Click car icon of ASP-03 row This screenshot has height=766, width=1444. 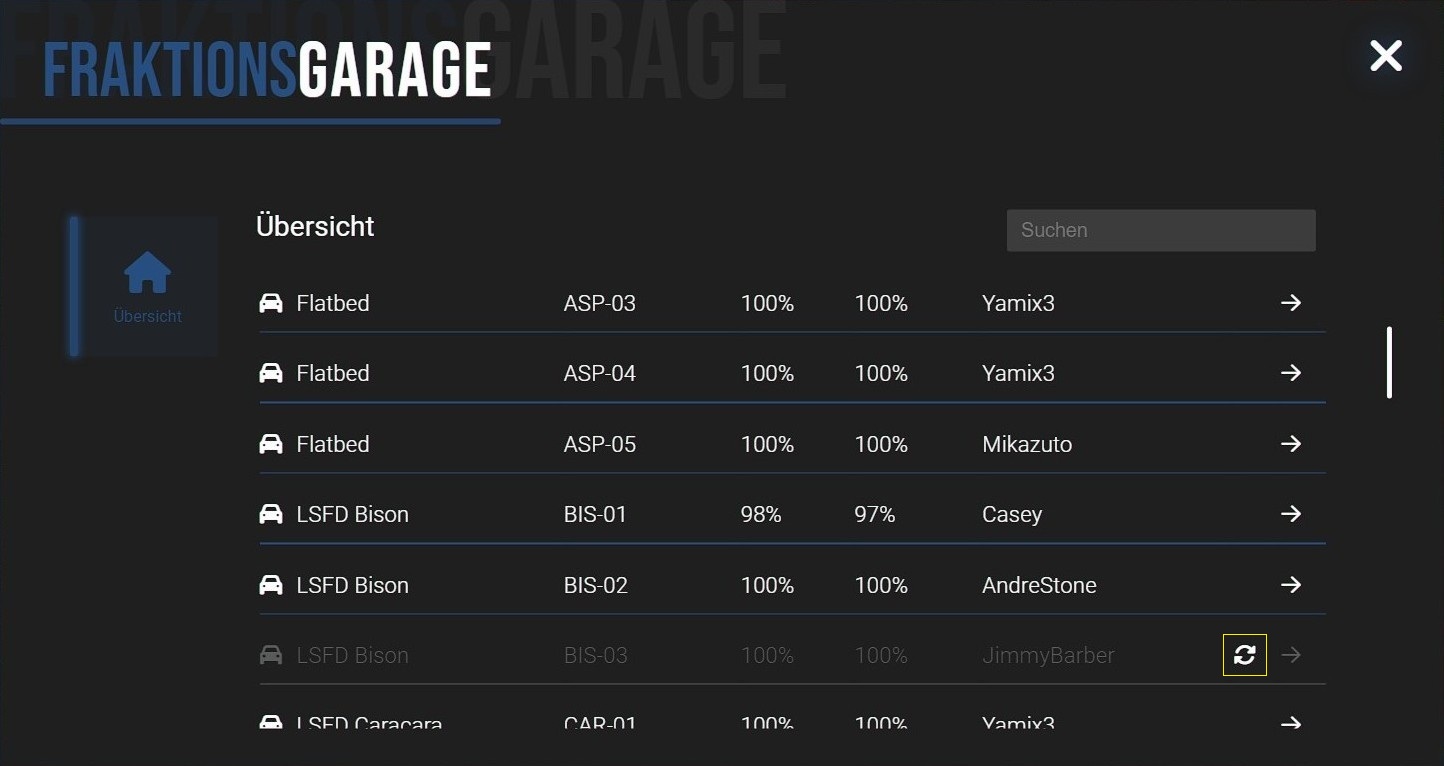[x=271, y=303]
